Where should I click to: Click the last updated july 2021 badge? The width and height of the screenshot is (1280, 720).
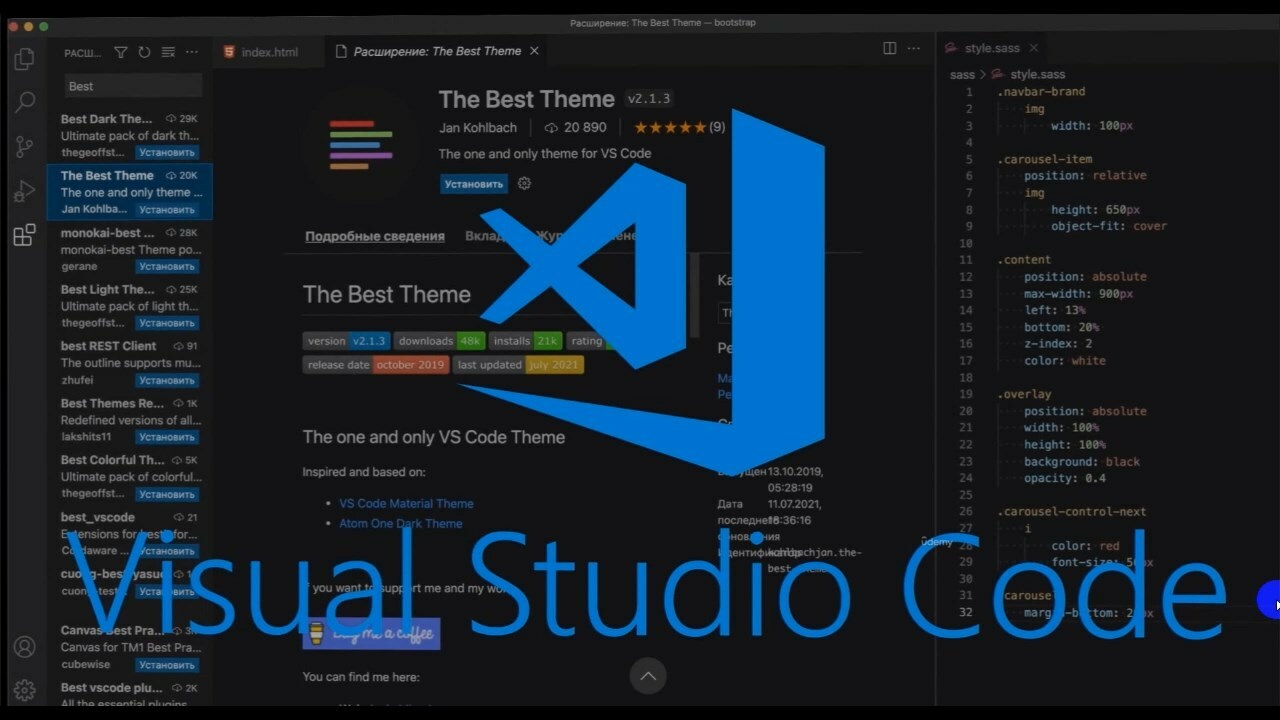click(518, 365)
